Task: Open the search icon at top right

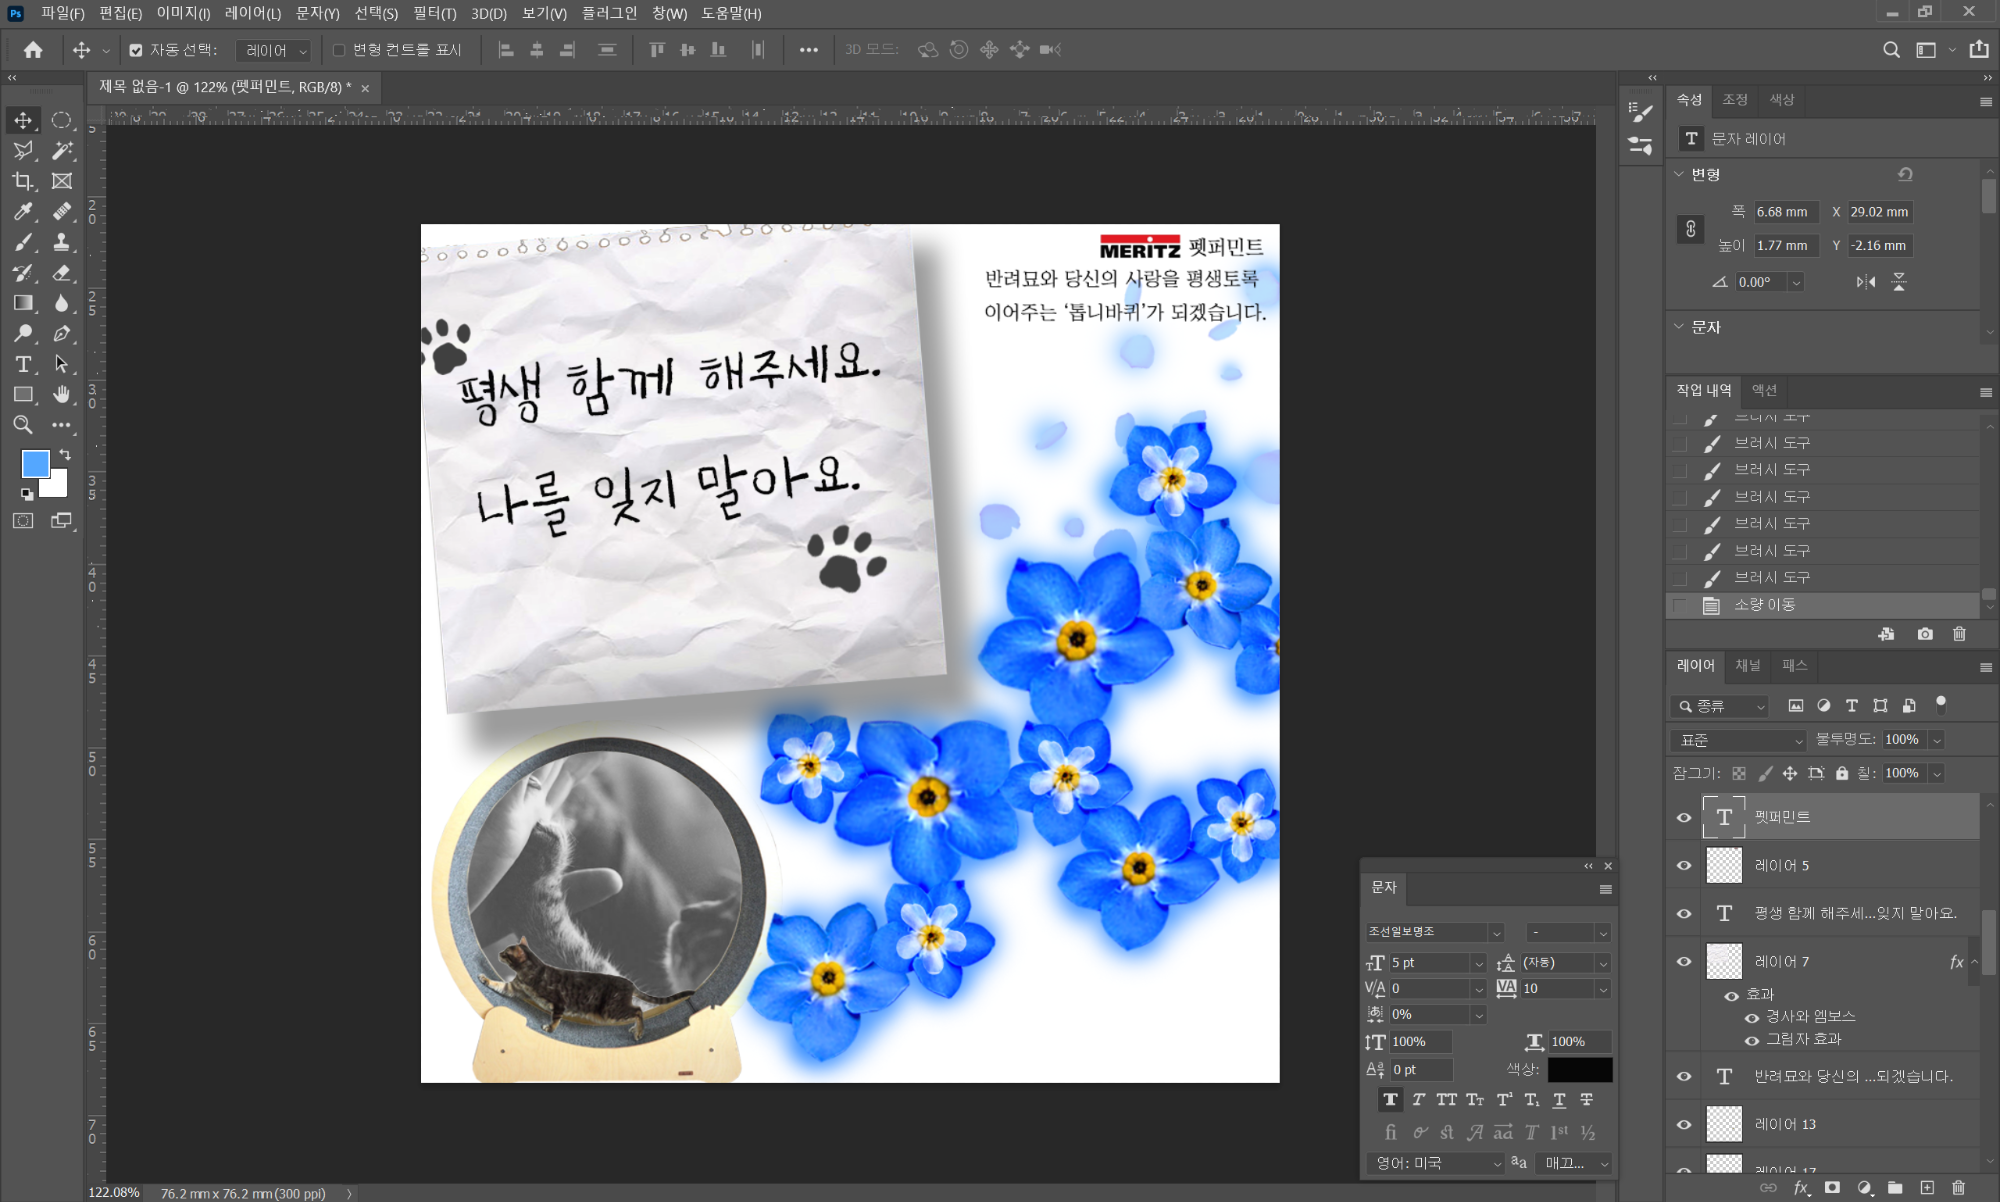Action: [x=1891, y=49]
